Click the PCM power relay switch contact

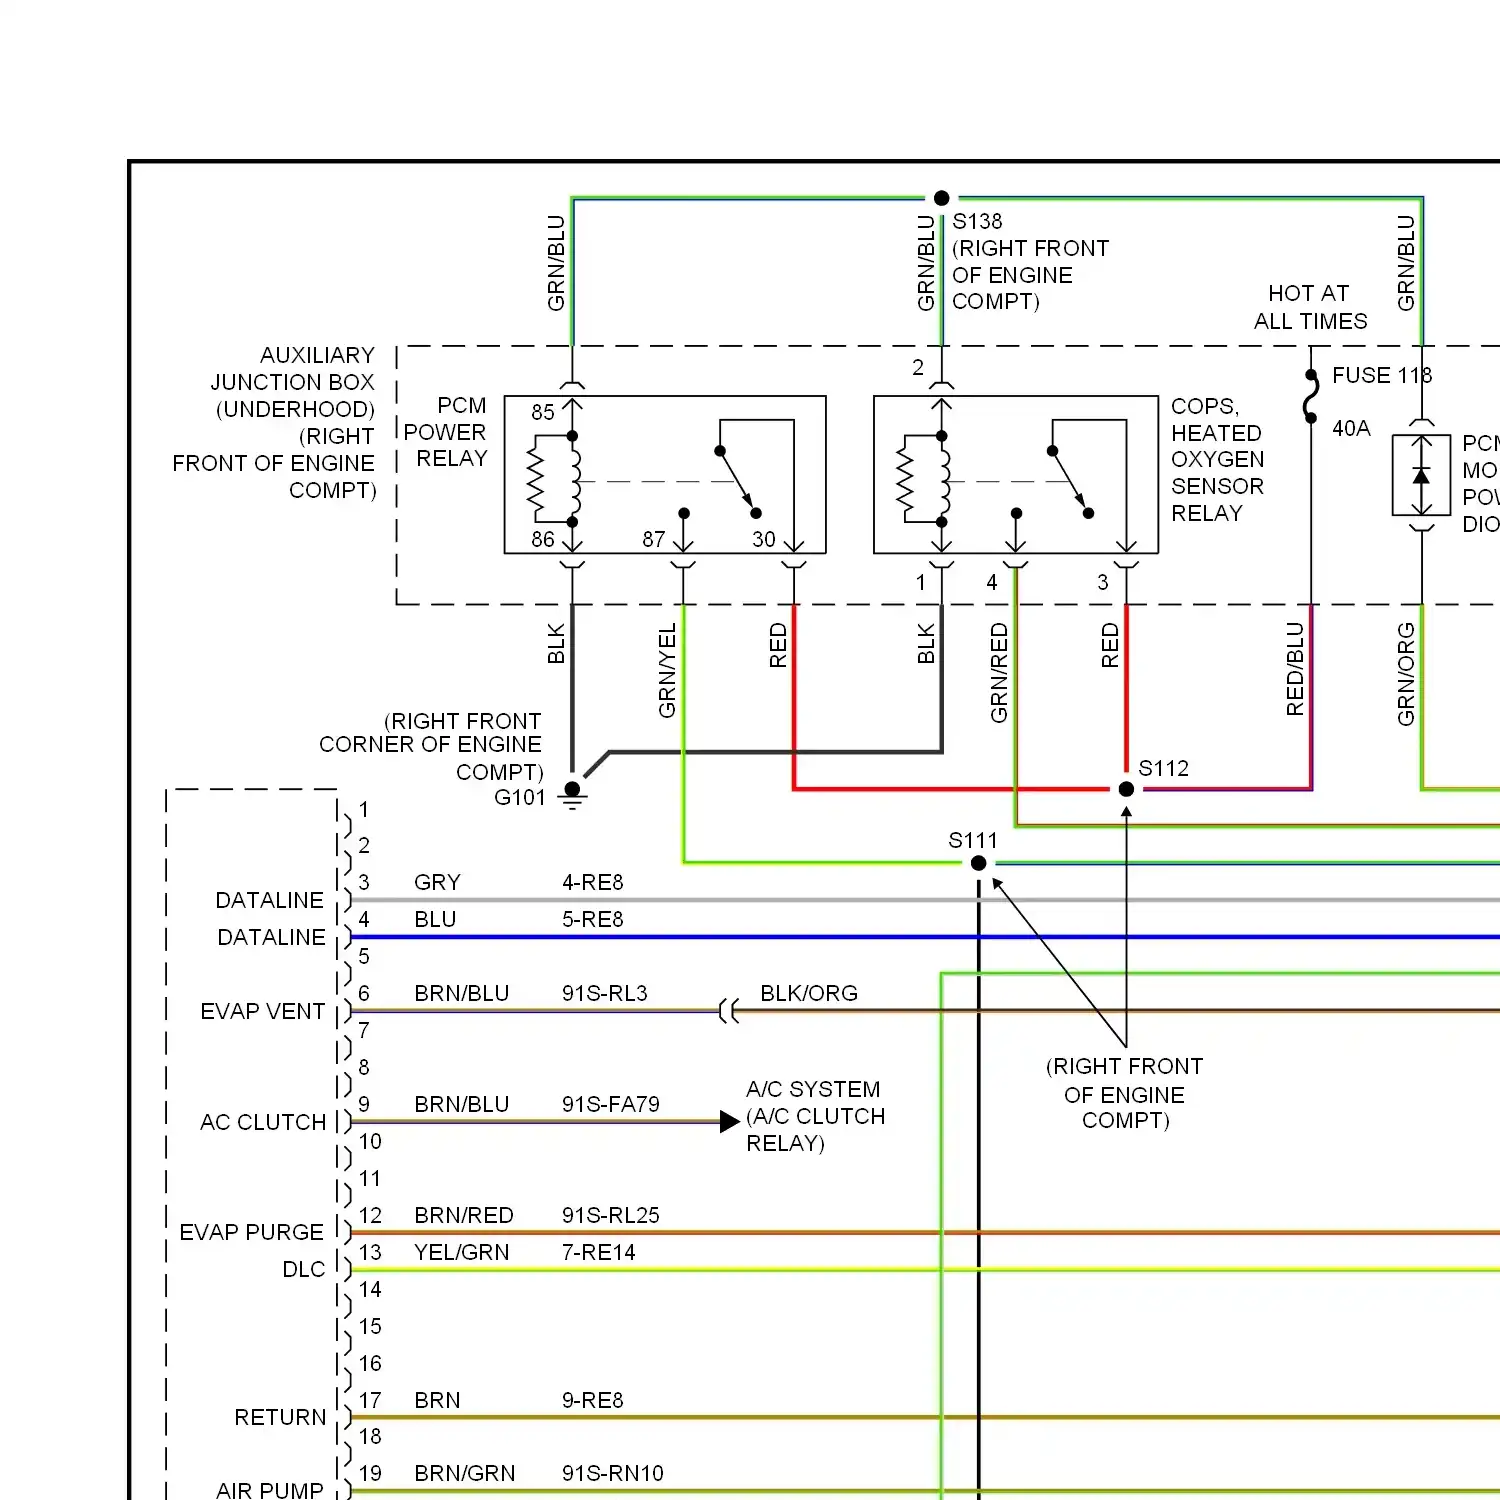[738, 481]
